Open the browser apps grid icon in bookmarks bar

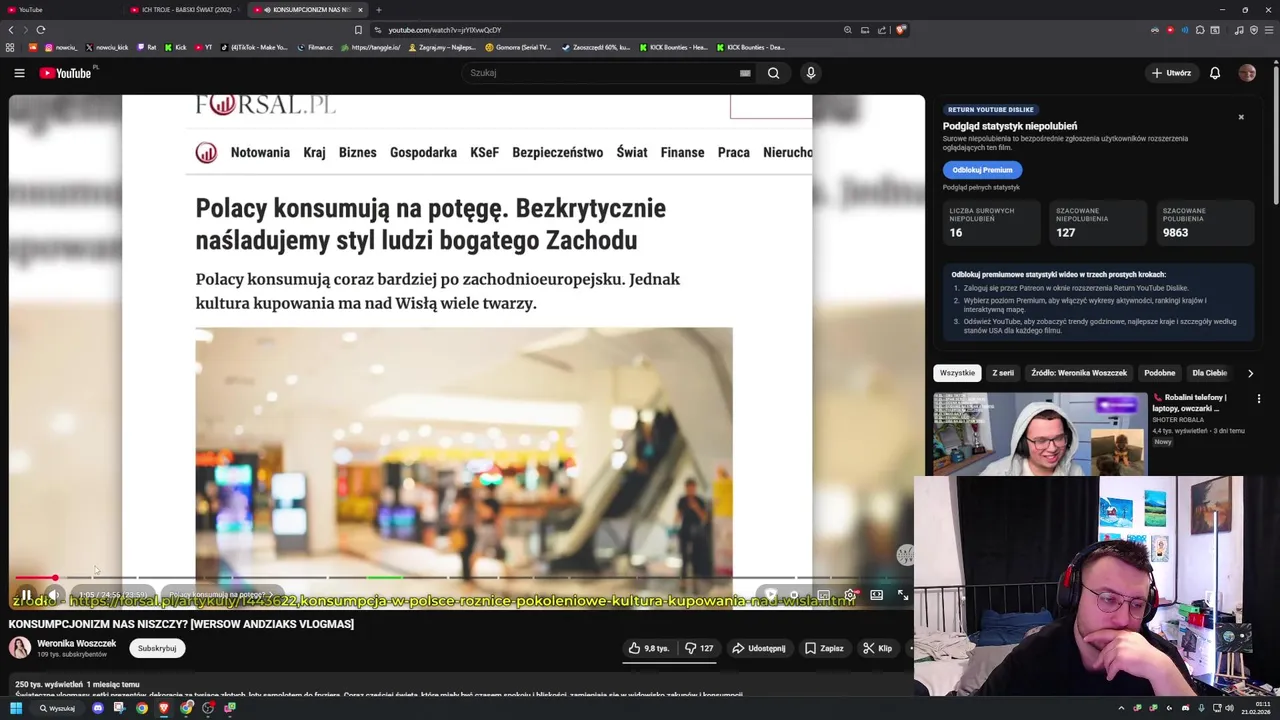tap(10, 47)
